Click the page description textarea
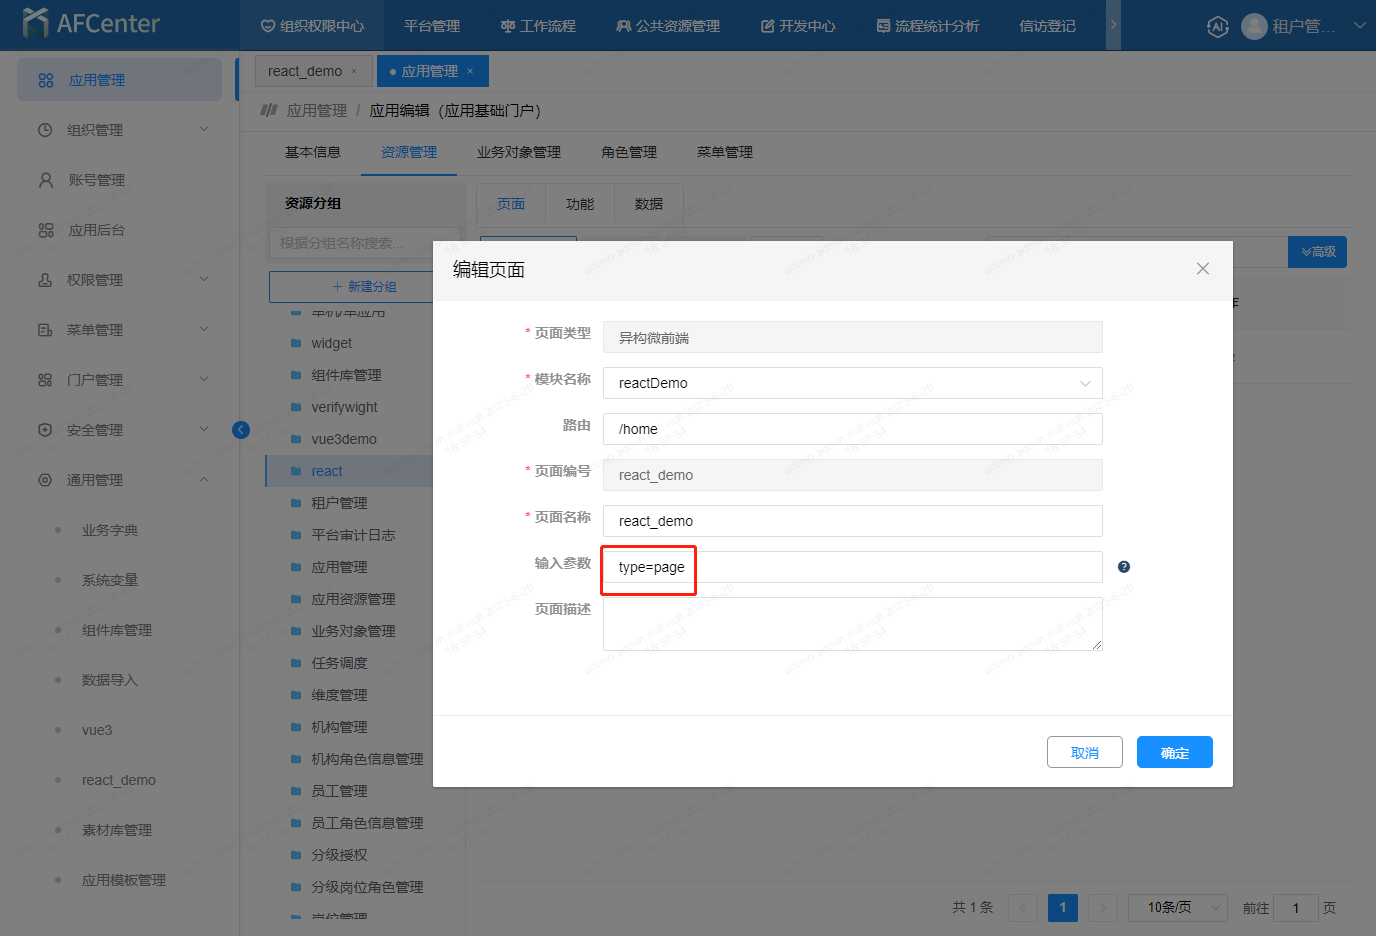Screen dimensions: 1376x936 852,624
